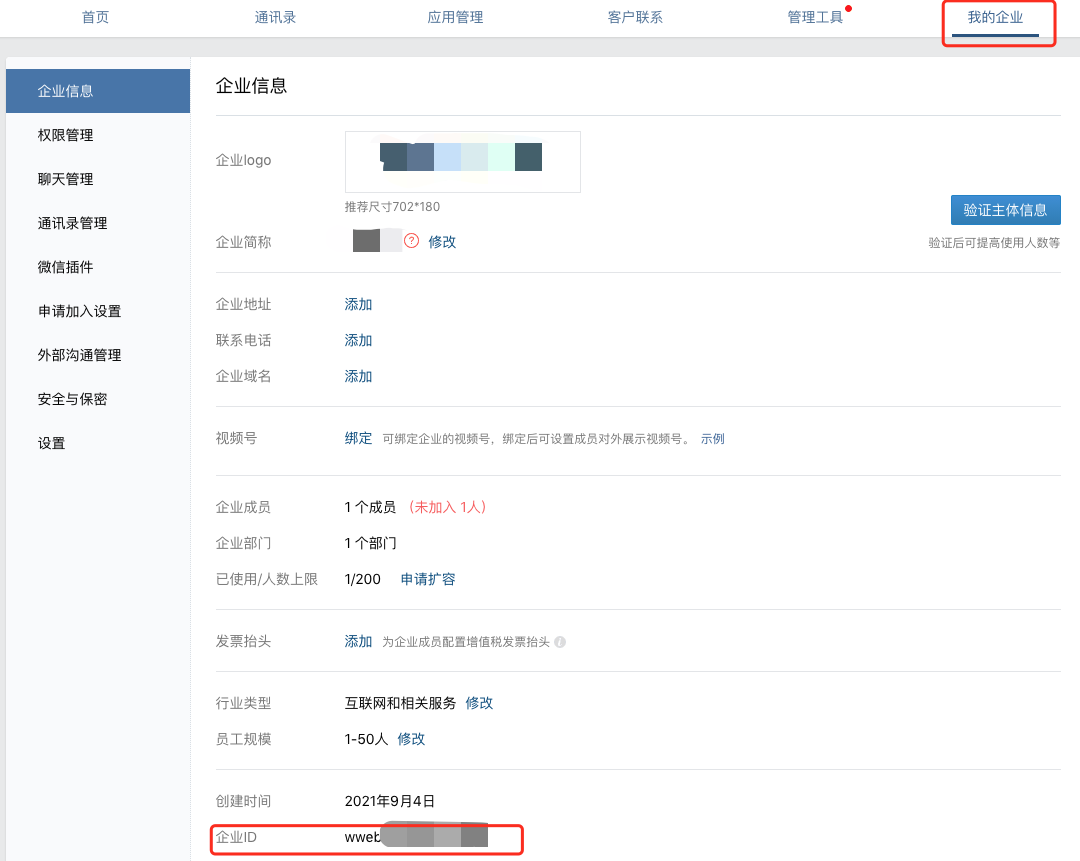
Task: Switch to the 通讯录 tab
Action: tap(275, 17)
